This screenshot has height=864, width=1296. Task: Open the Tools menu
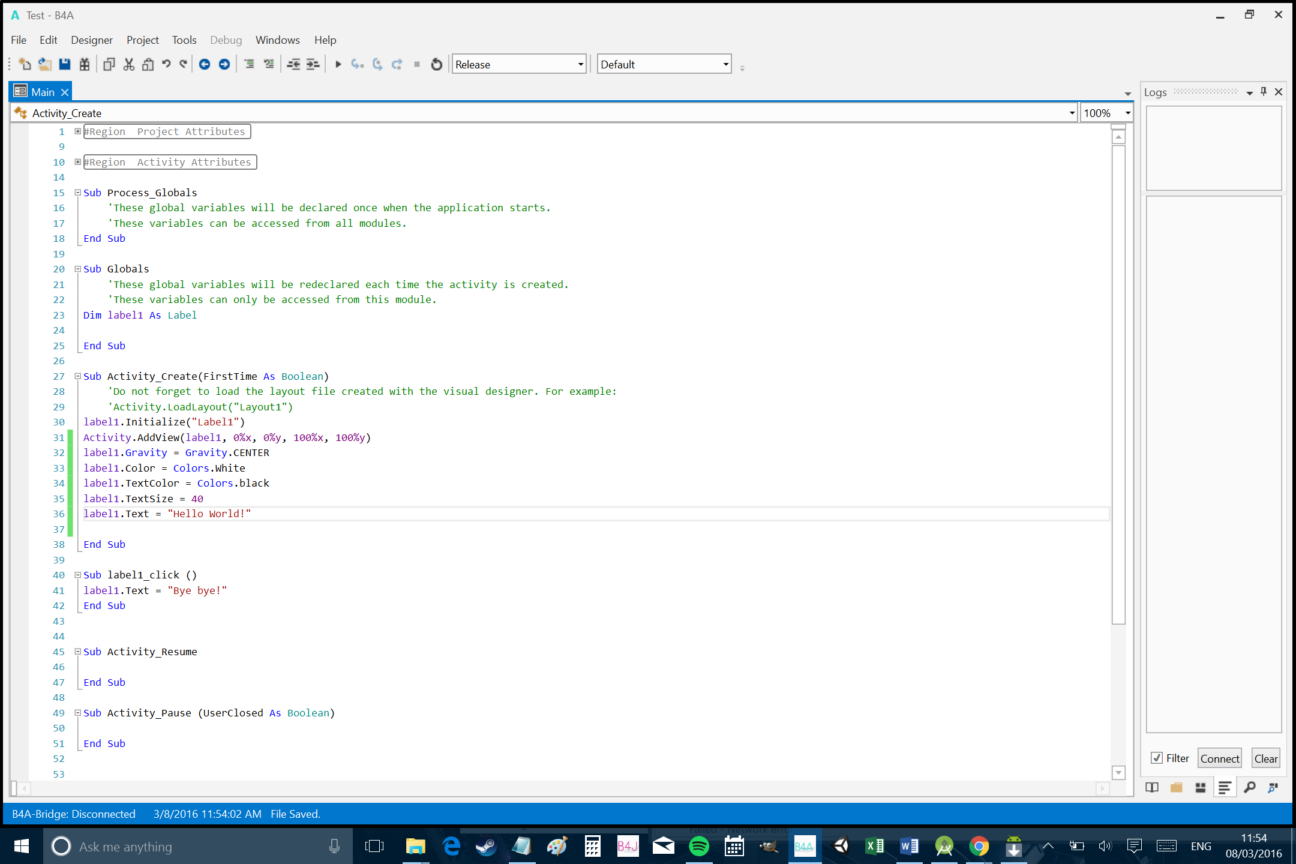(184, 40)
